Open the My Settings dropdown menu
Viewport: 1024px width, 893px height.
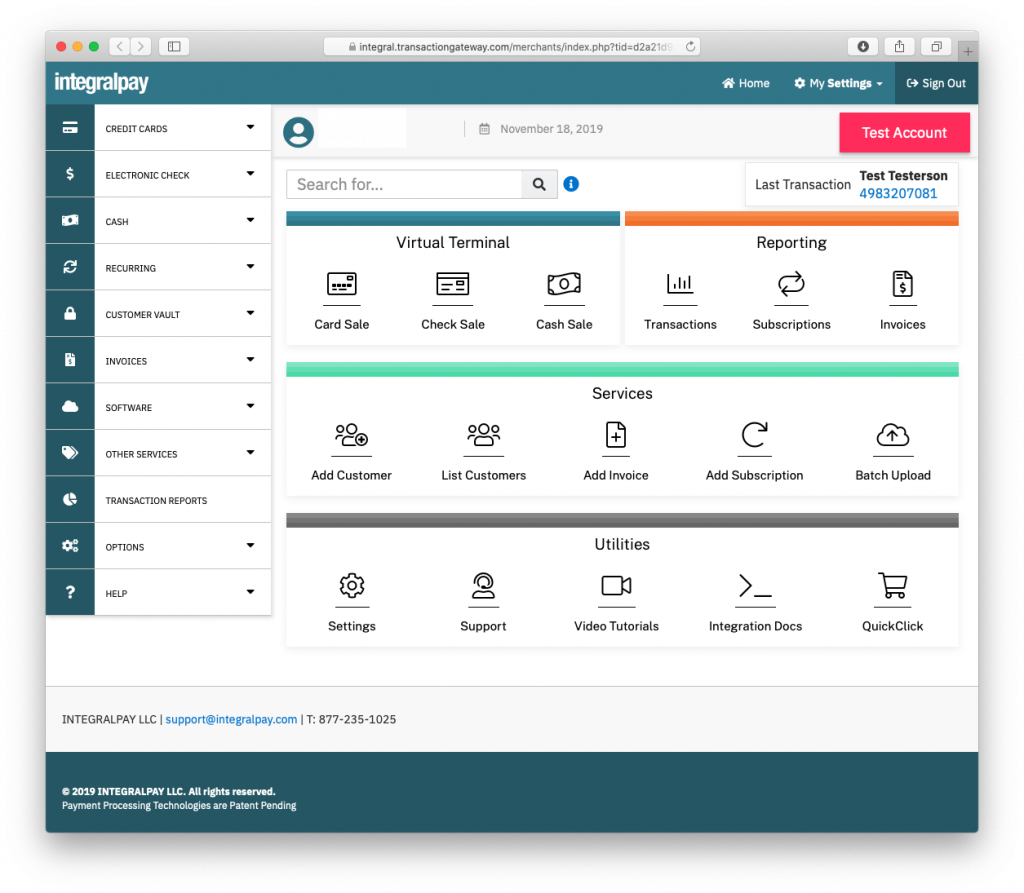pos(838,84)
